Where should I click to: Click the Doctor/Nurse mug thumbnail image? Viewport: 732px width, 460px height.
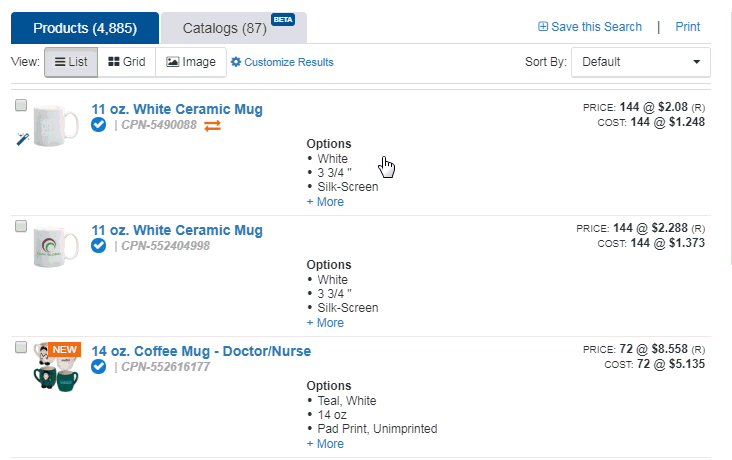pos(56,367)
